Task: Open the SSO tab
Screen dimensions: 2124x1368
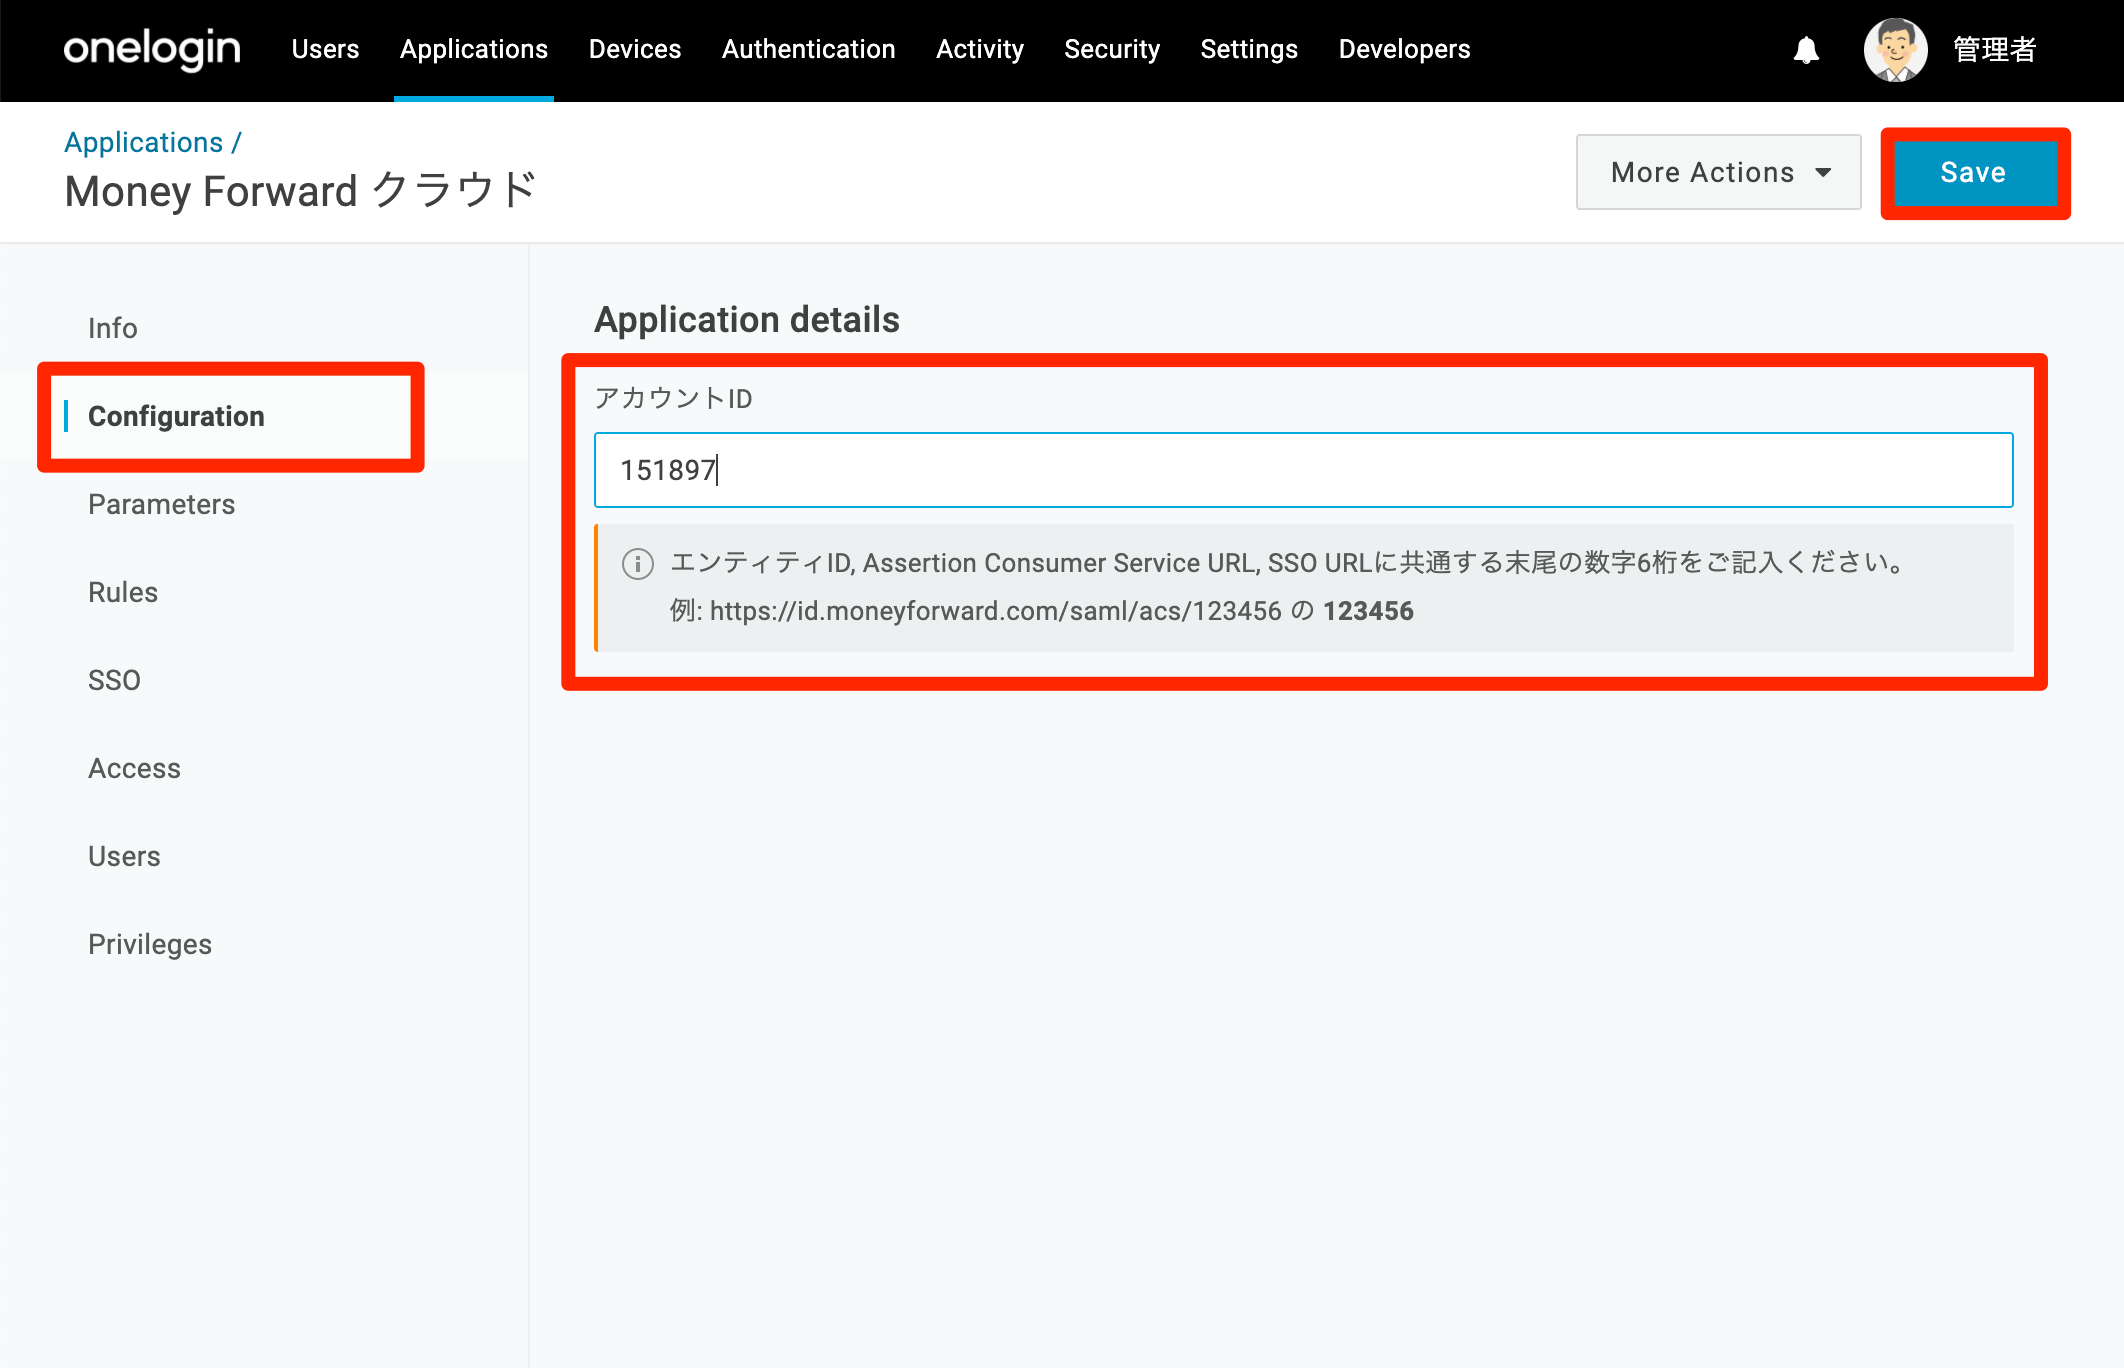Action: pyautogui.click(x=114, y=680)
